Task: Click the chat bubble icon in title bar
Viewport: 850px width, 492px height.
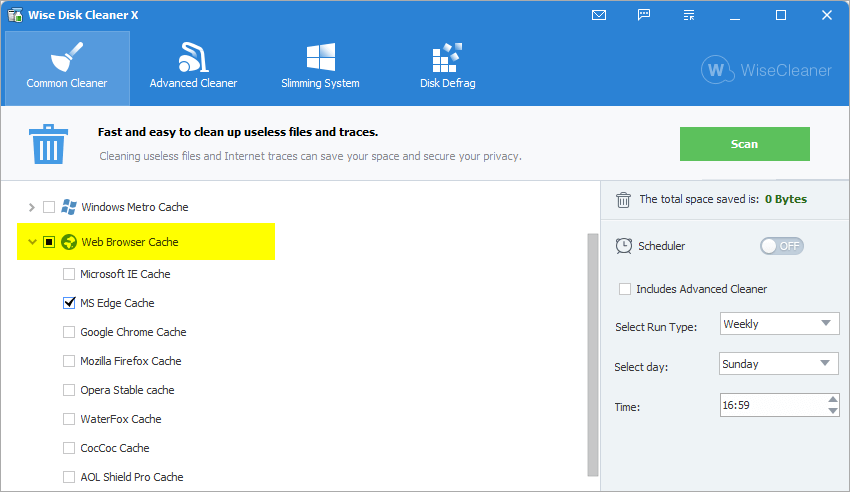Action: 644,15
